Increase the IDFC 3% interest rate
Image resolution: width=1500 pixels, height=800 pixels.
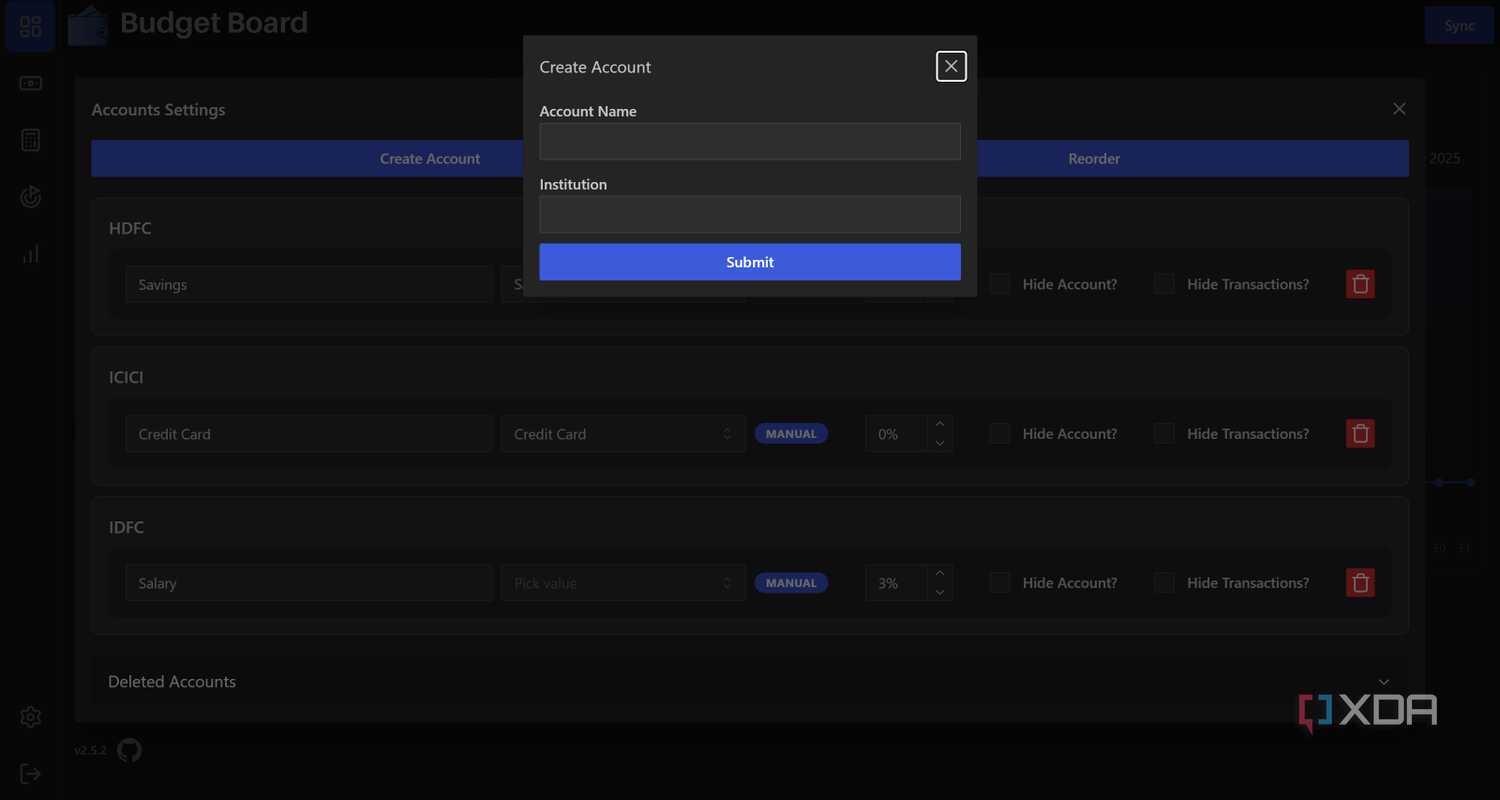click(939, 574)
